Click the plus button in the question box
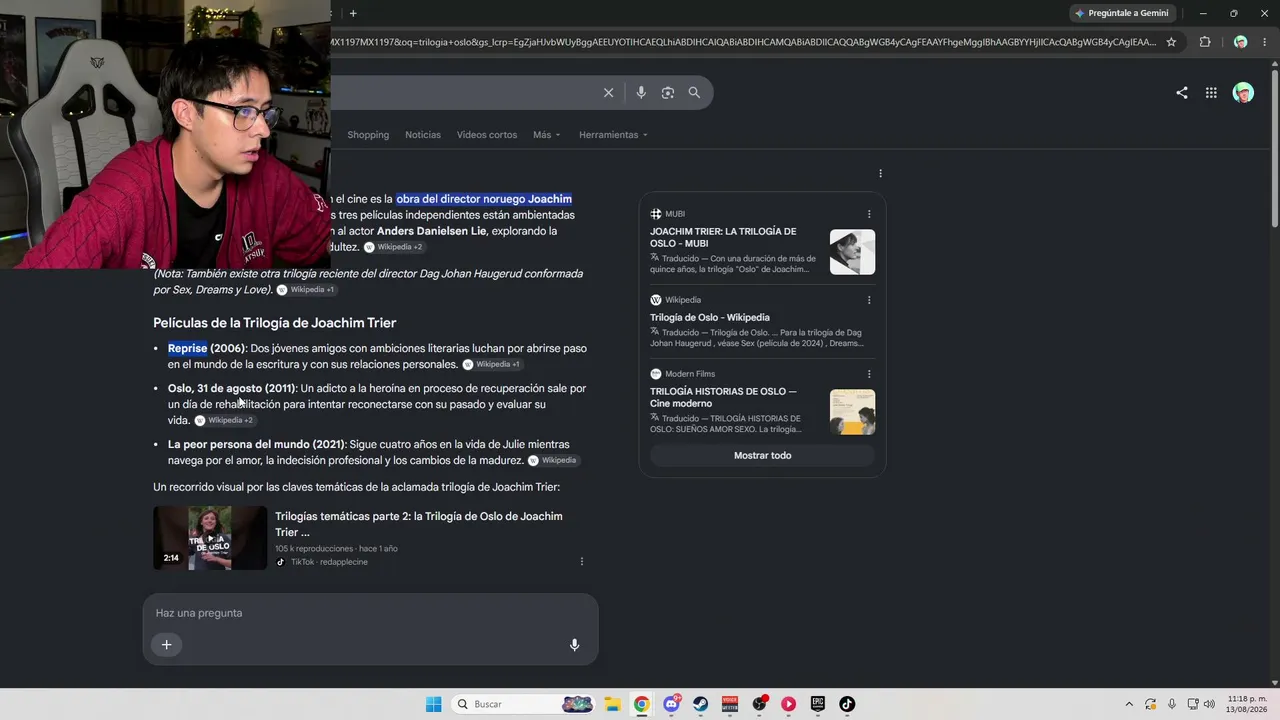Viewport: 1280px width, 720px height. click(x=167, y=645)
